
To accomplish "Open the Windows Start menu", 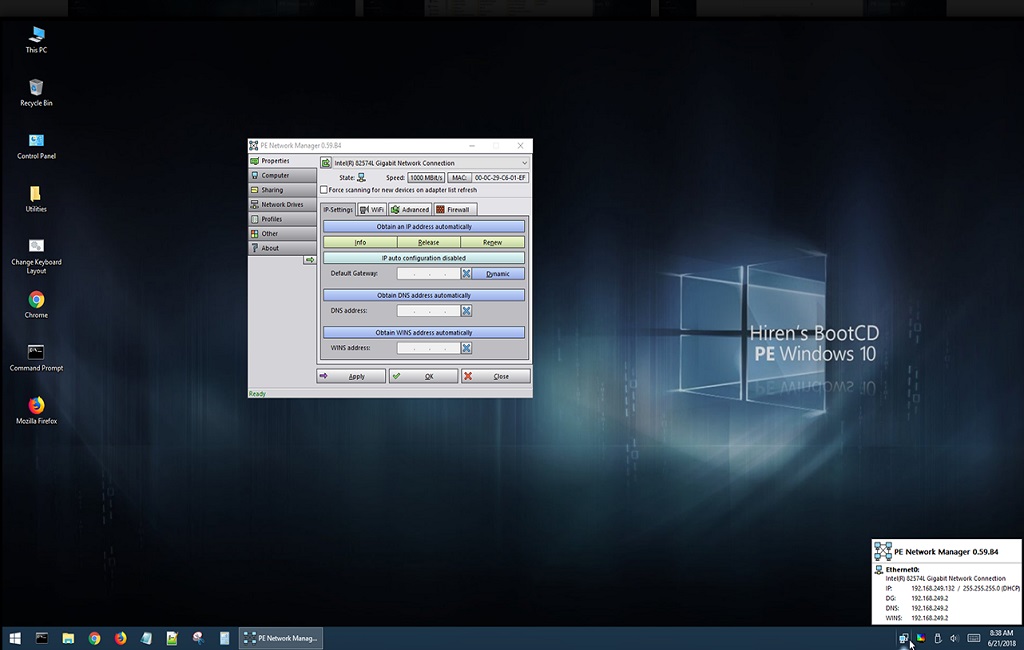I will point(14,638).
